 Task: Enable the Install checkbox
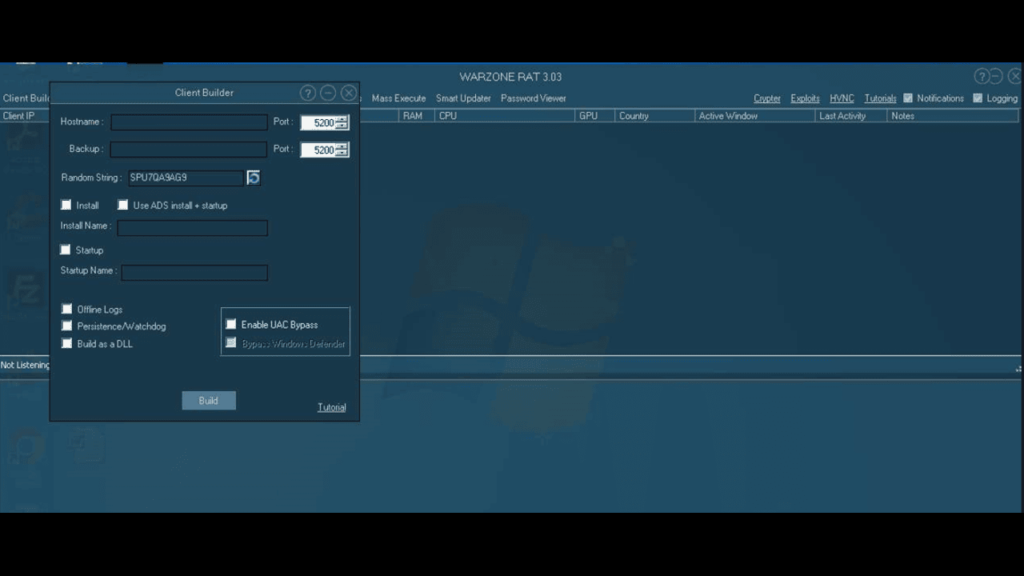[x=66, y=205]
